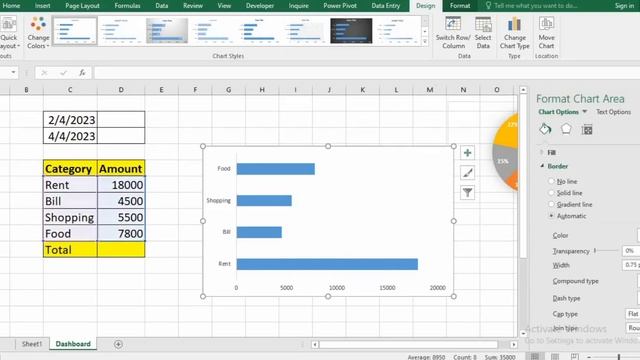Open Select Data dialog
Viewport: 640px width, 360px height.
(483, 33)
